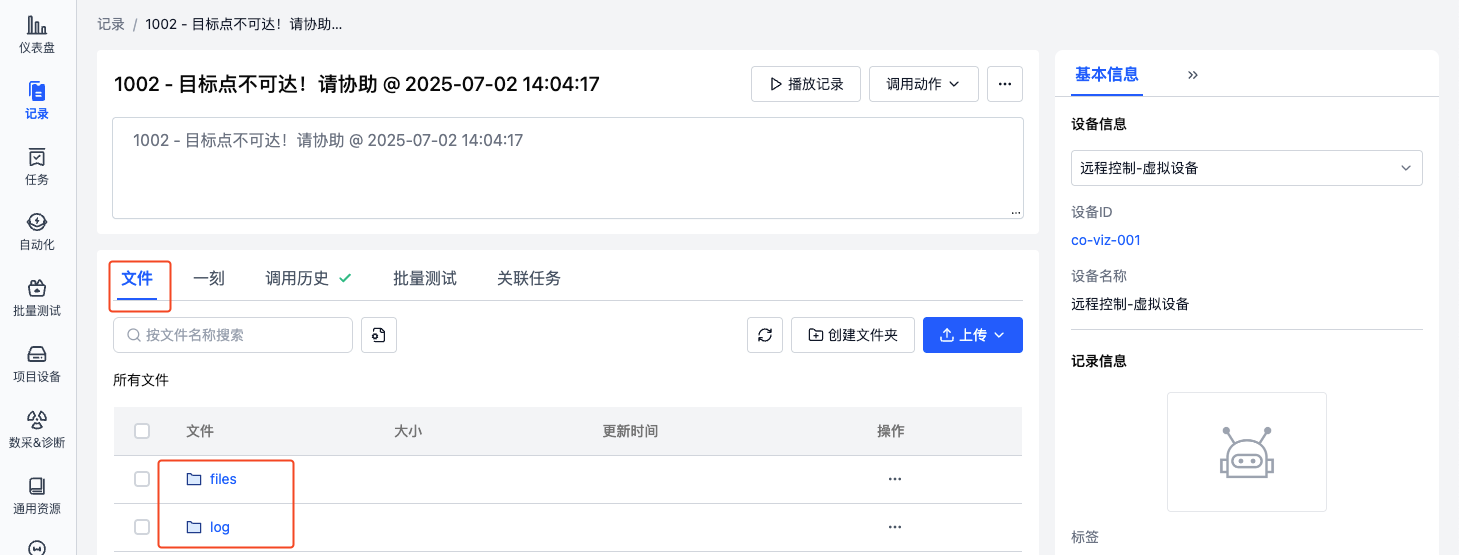Screen dimensions: 1459x555
Task: Click the 更新时间 column header
Action: [630, 431]
